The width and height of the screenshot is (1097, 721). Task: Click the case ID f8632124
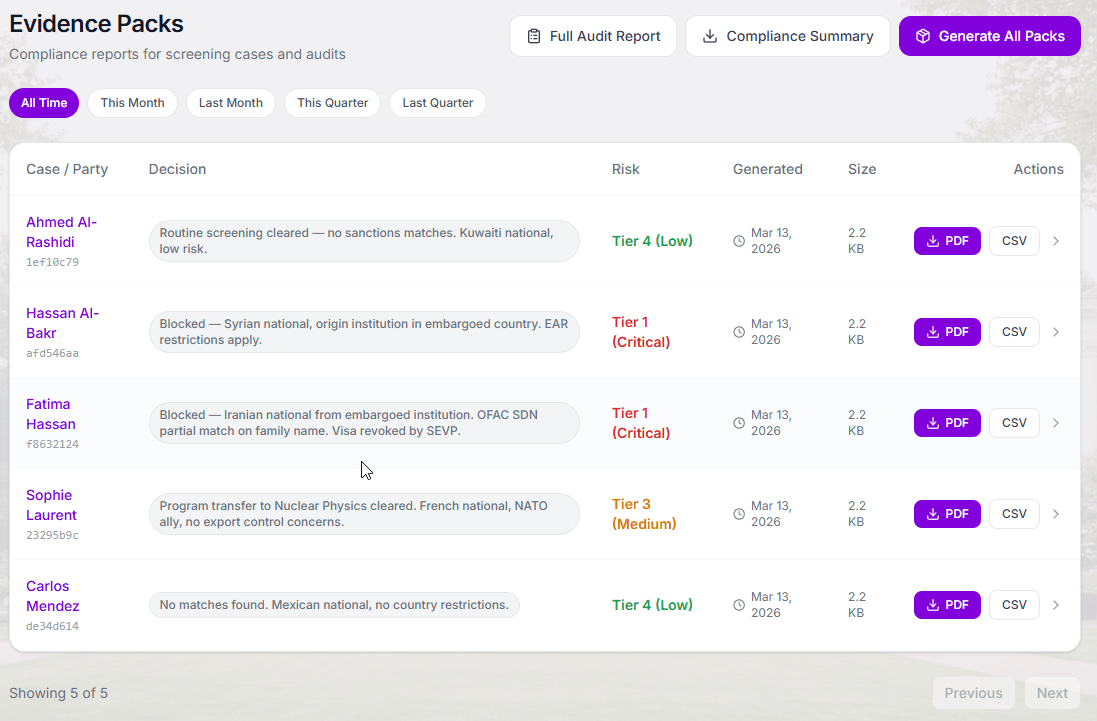click(x=52, y=444)
